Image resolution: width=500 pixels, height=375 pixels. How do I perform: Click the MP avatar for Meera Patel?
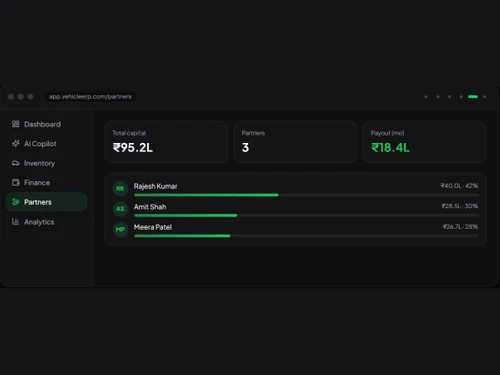point(120,229)
